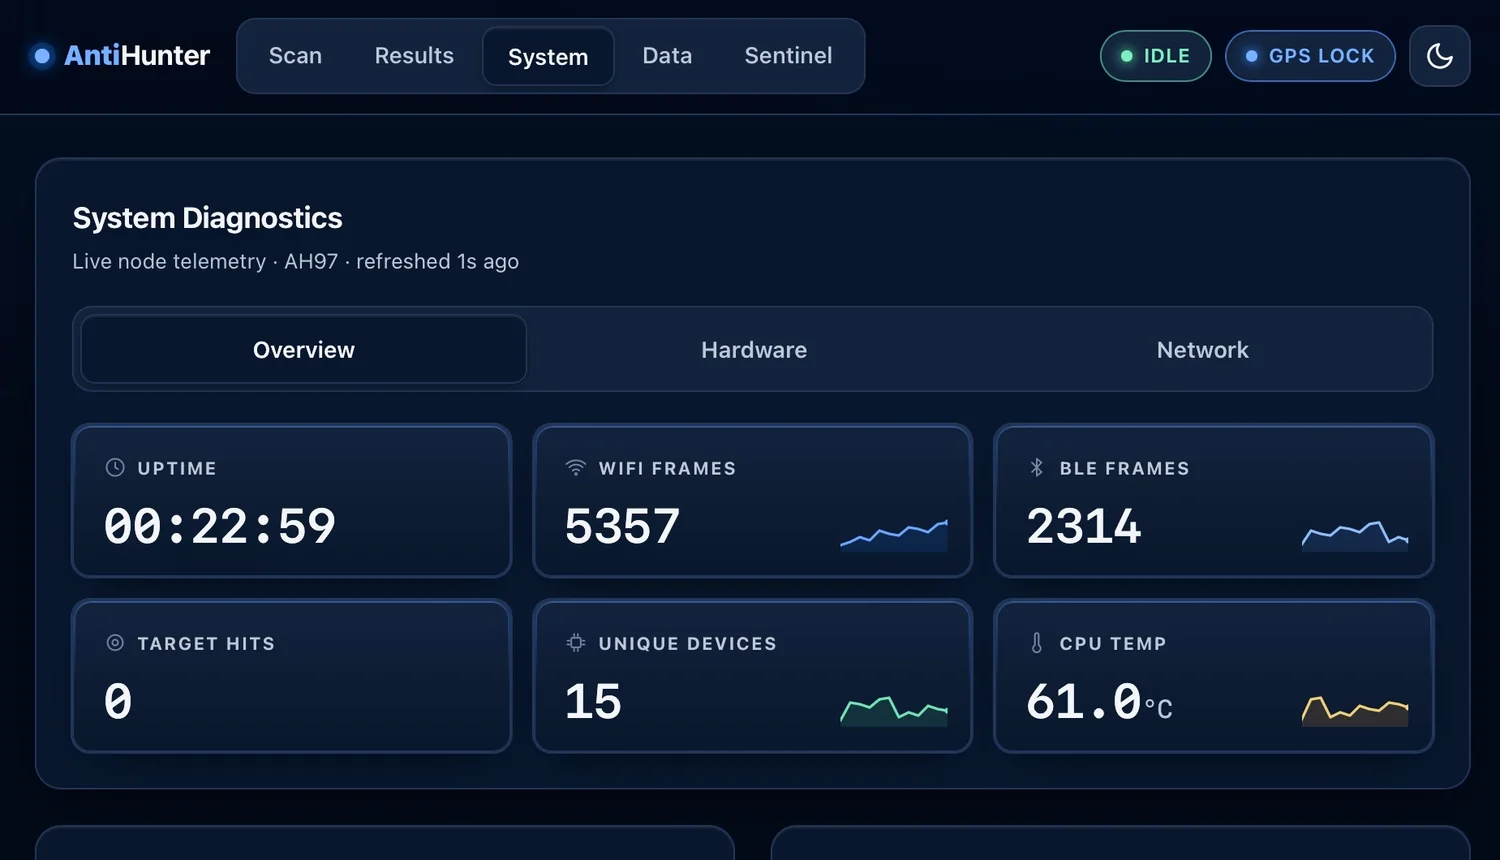The height and width of the screenshot is (860, 1500).
Task: Click the target hits value 0
Action: 118,702
